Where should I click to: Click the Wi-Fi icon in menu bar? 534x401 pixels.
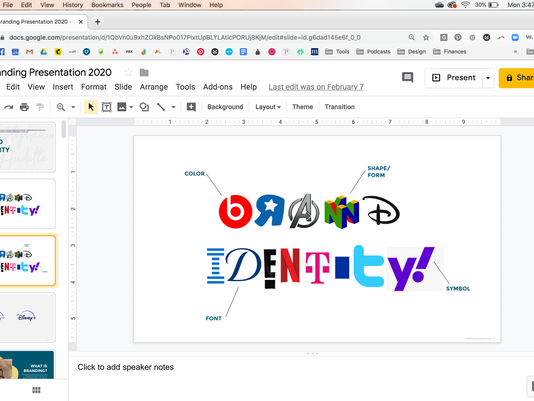coord(465,5)
